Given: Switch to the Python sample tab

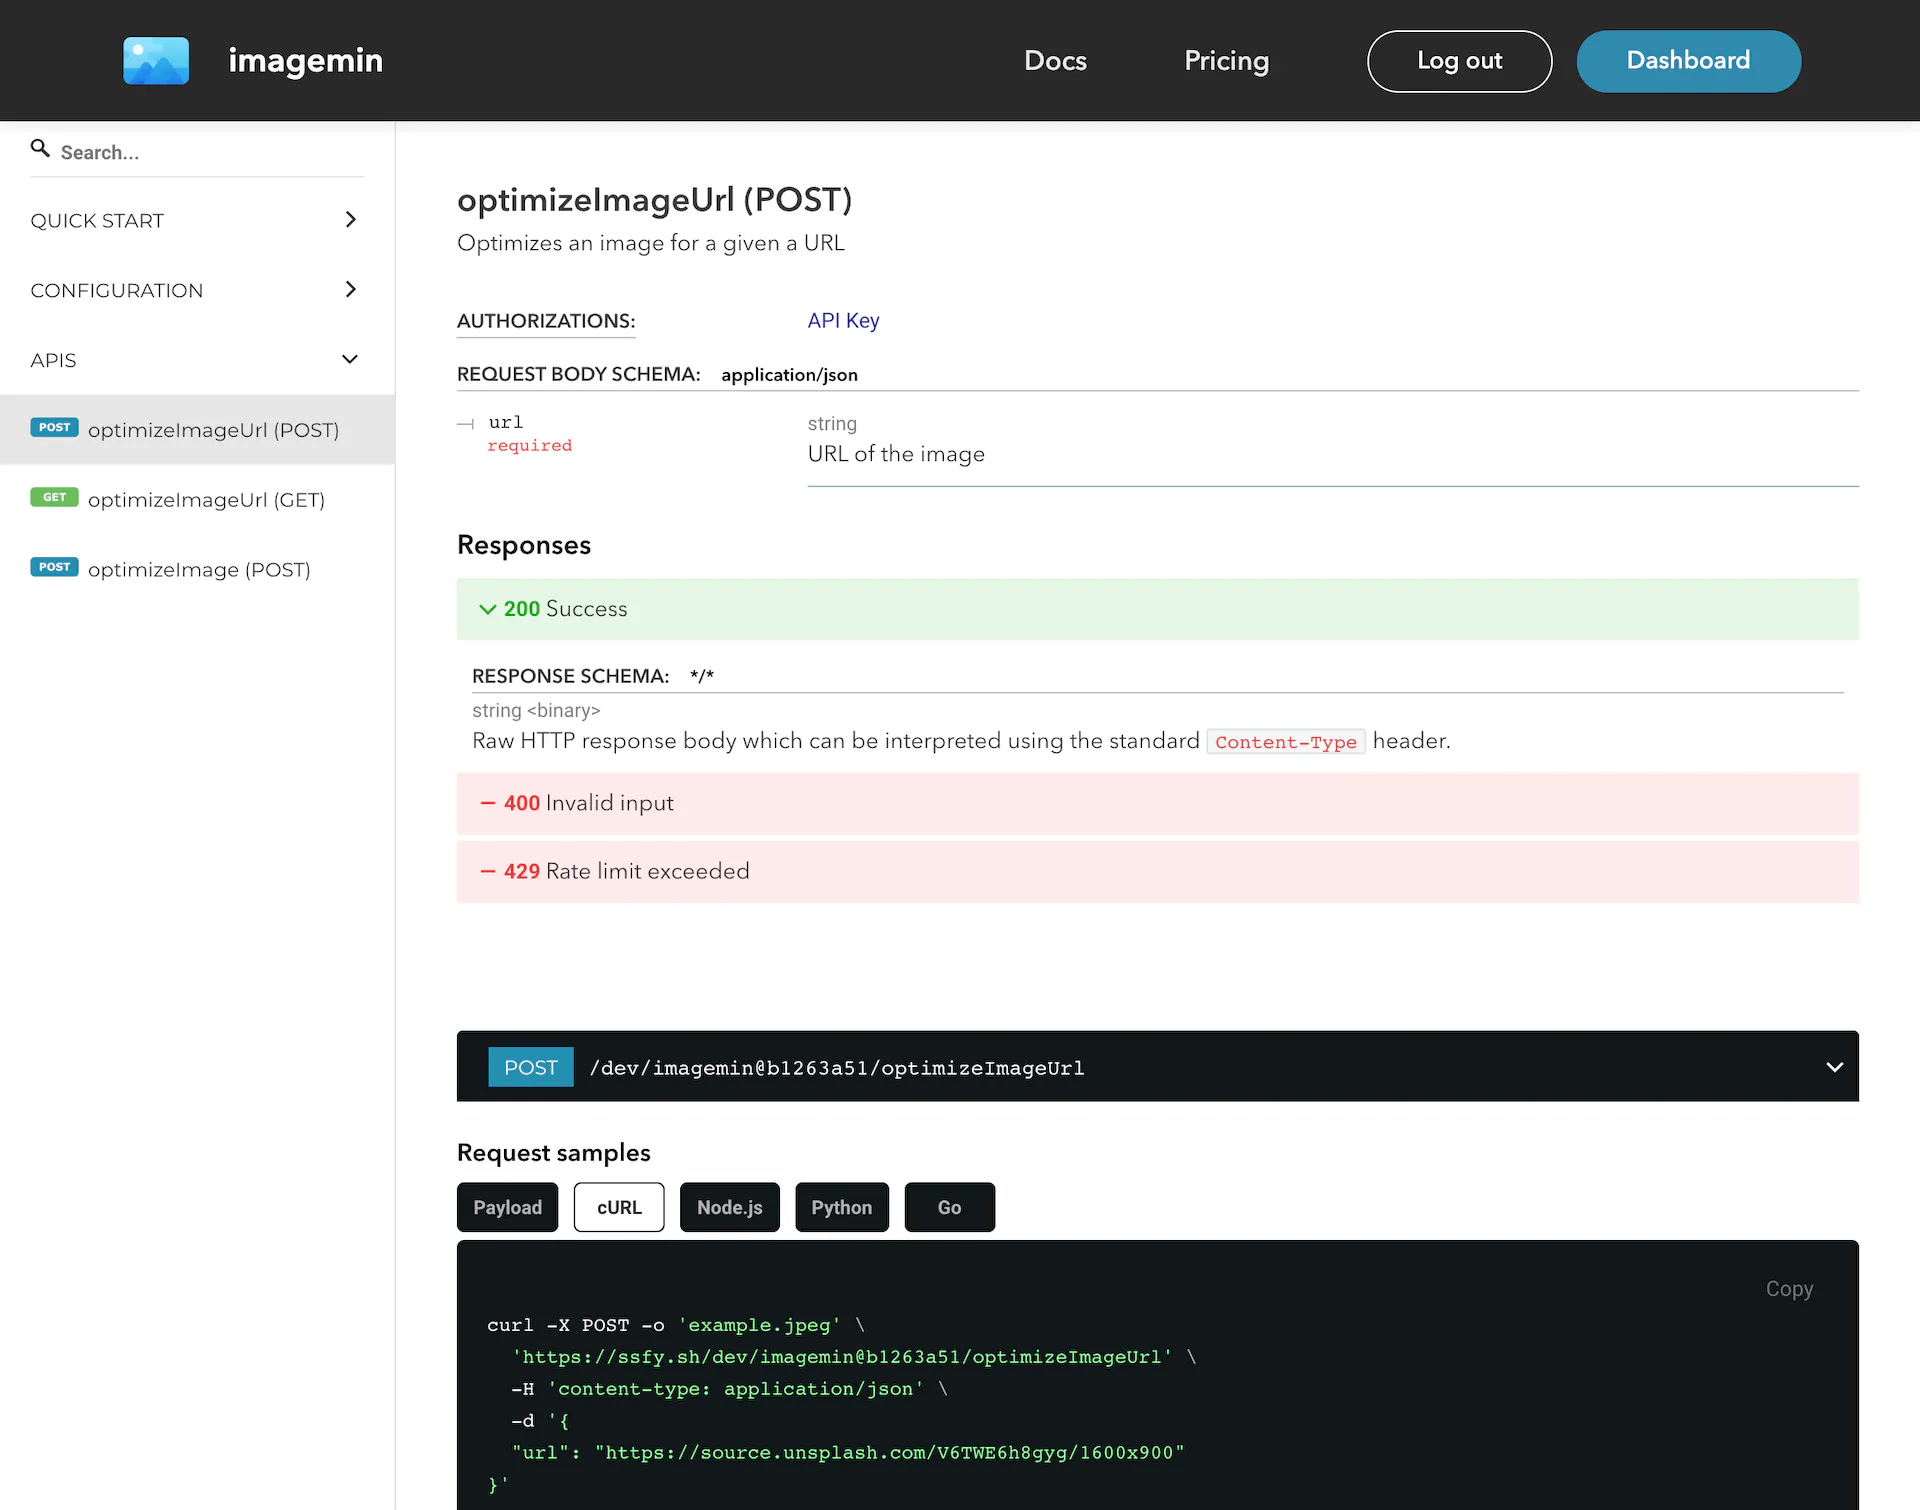Looking at the screenshot, I should coord(841,1207).
